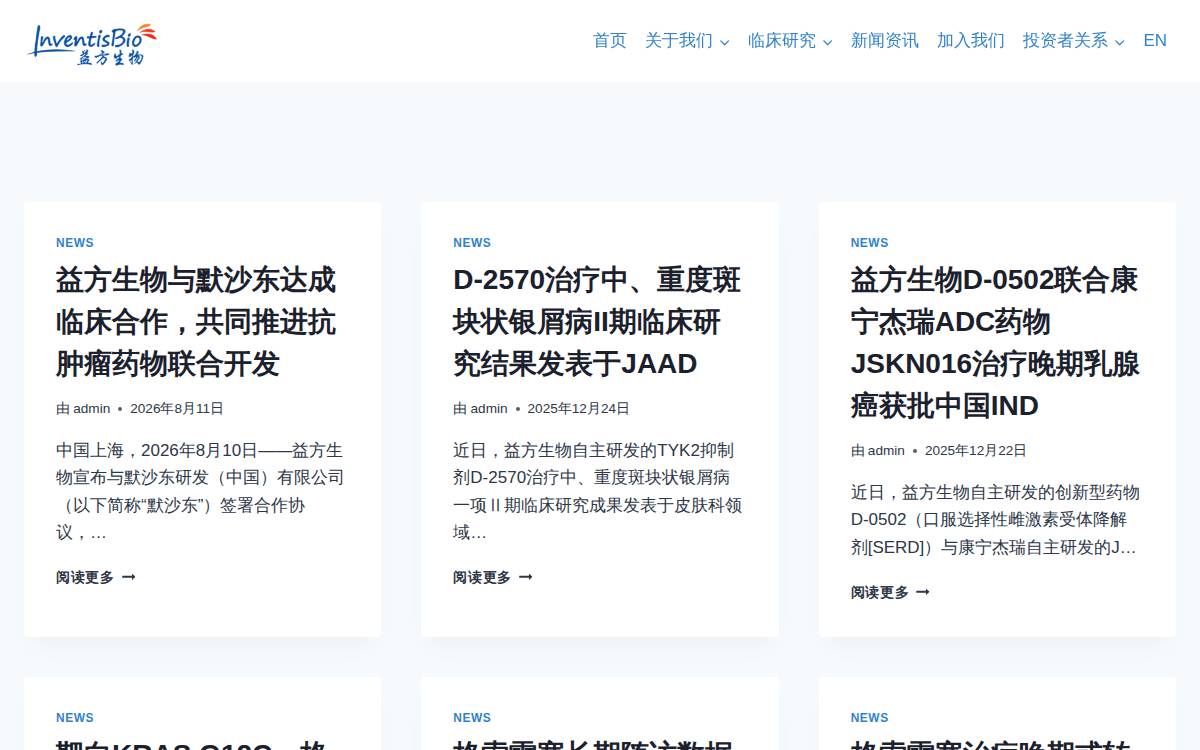Expand the 临床研究 dropdown chevron

[x=828, y=42]
